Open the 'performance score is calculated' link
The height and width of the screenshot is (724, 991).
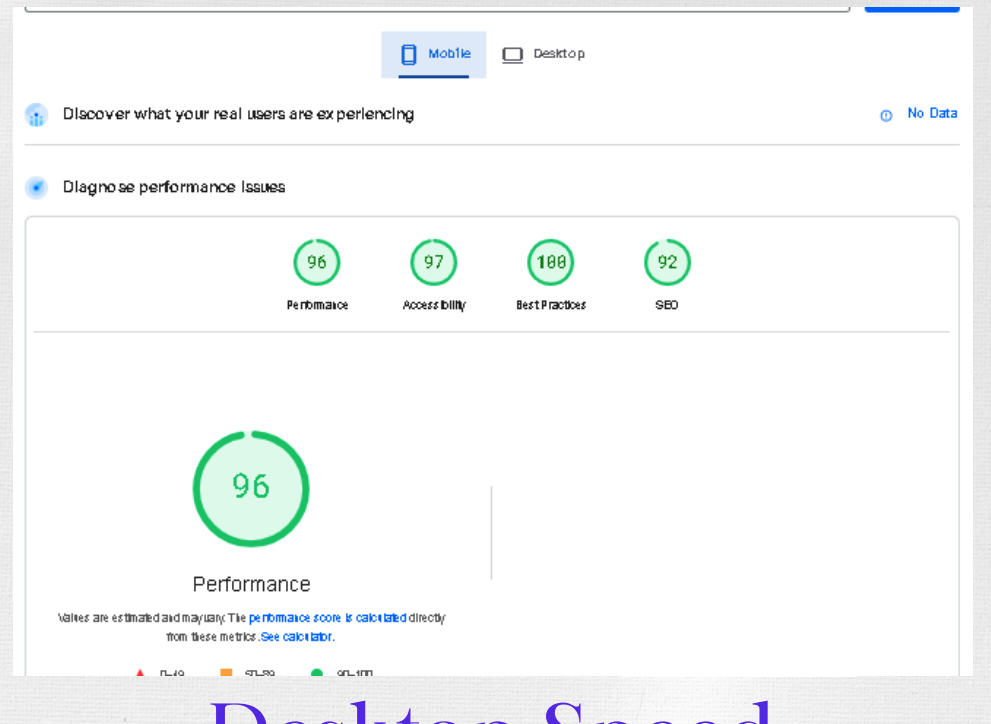tap(327, 618)
